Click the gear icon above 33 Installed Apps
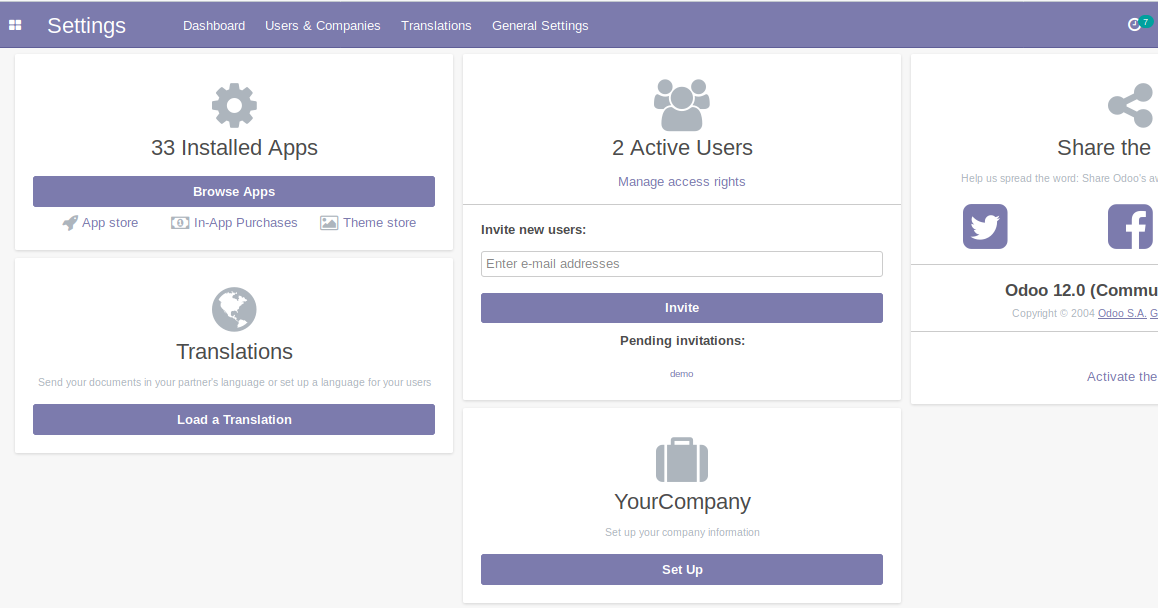Image resolution: width=1158 pixels, height=608 pixels. coord(234,105)
